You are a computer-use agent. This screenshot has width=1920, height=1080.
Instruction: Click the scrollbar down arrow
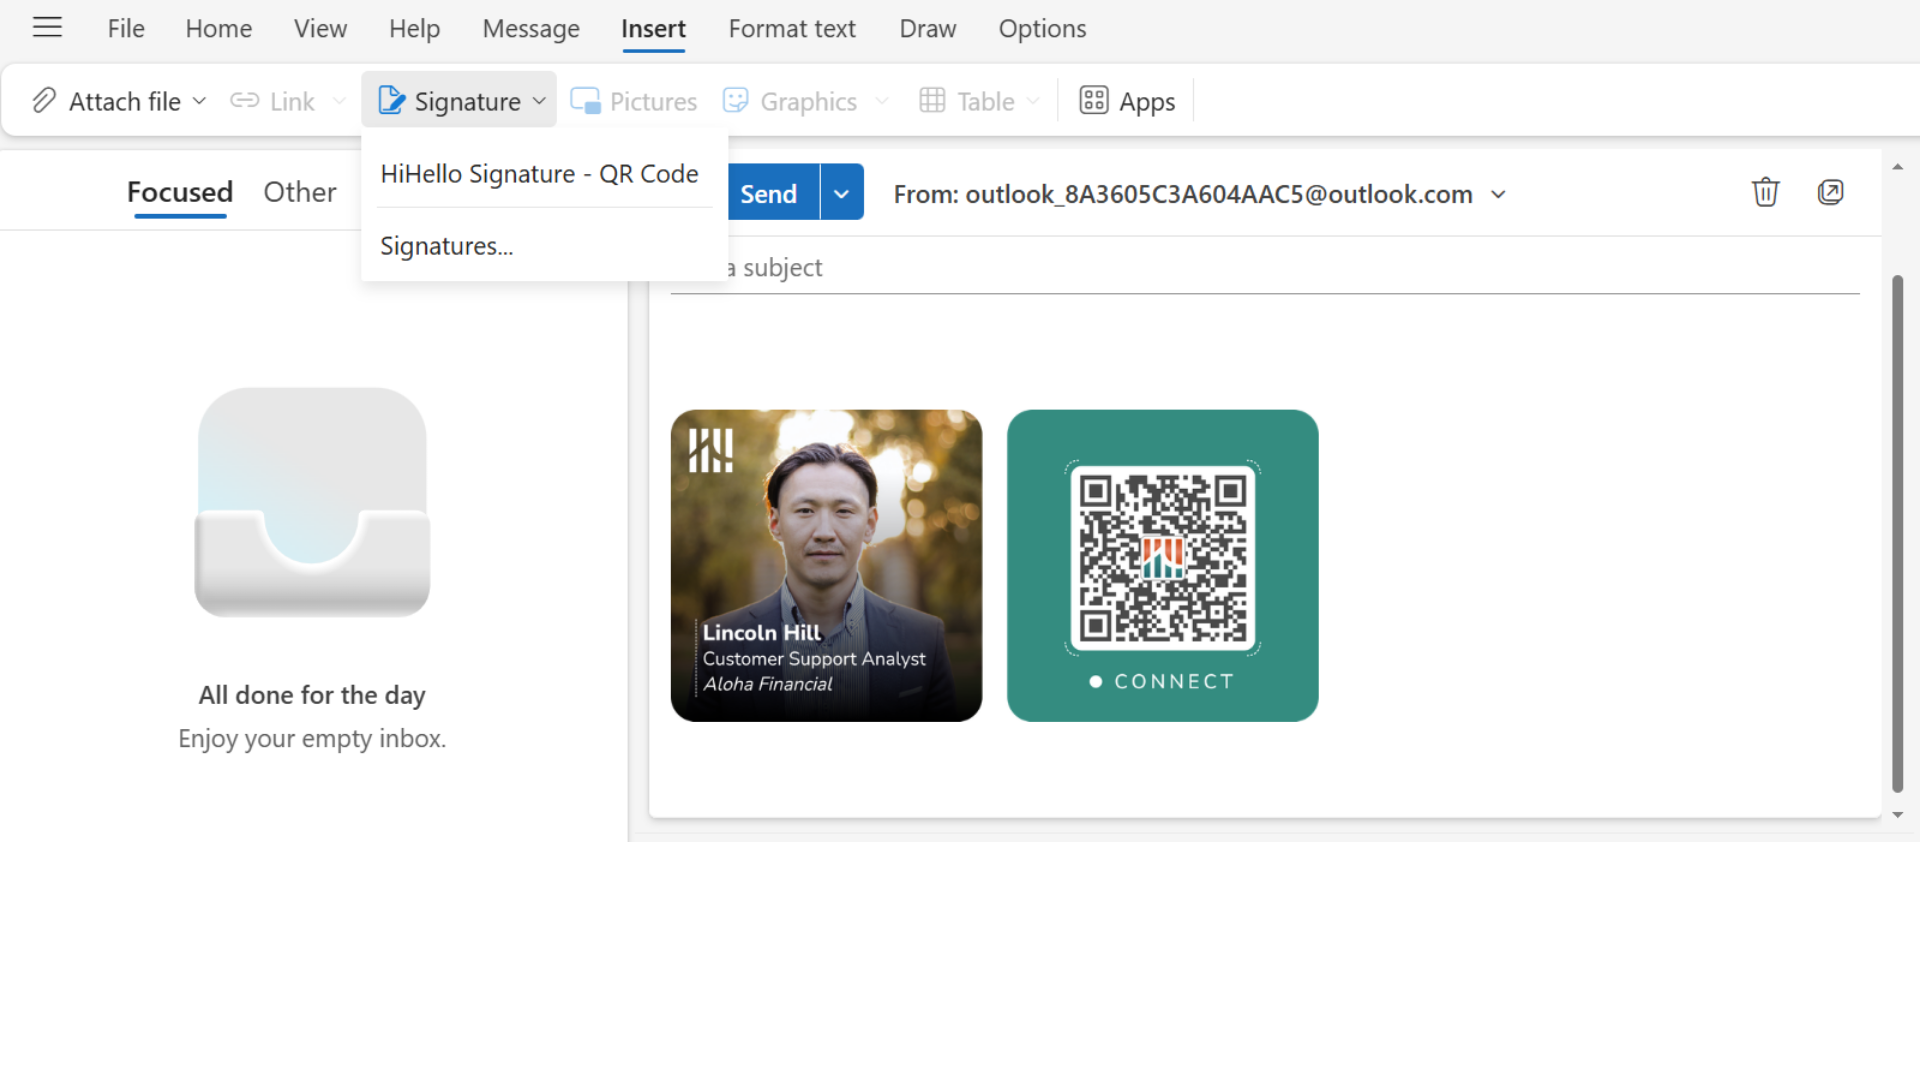(x=1897, y=815)
